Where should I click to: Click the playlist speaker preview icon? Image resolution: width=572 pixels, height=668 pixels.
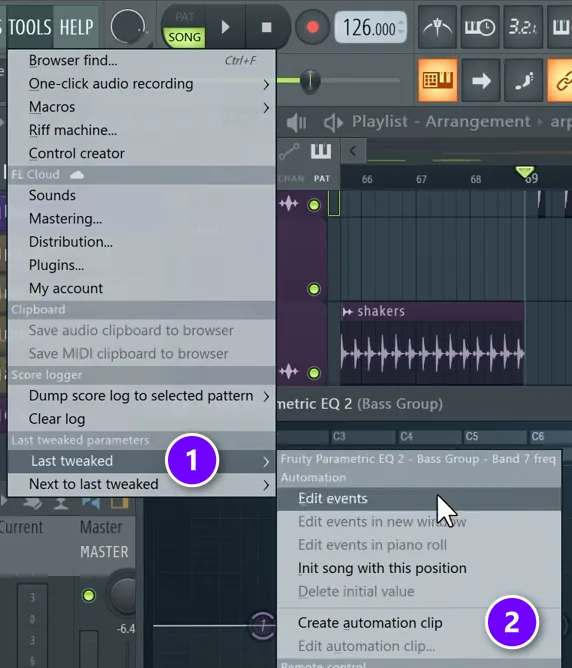pyautogui.click(x=333, y=123)
